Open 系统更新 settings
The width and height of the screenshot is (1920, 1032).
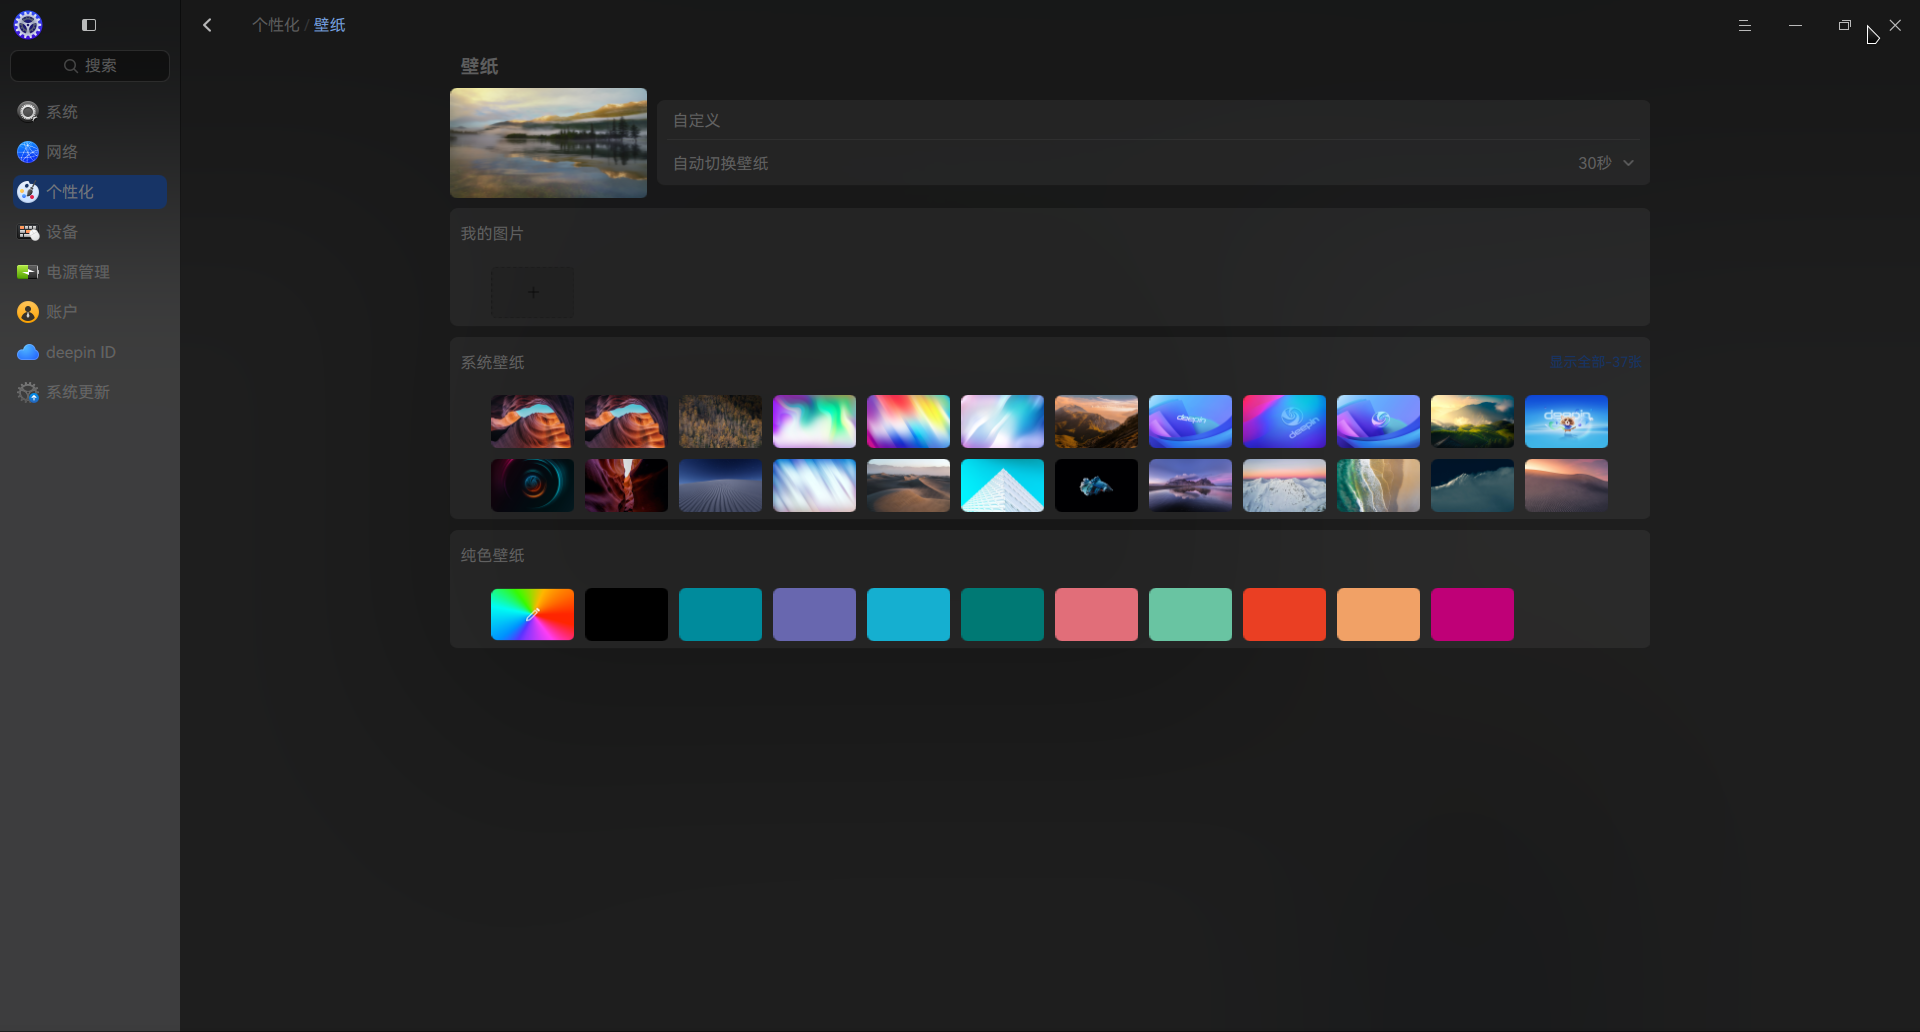pos(90,392)
